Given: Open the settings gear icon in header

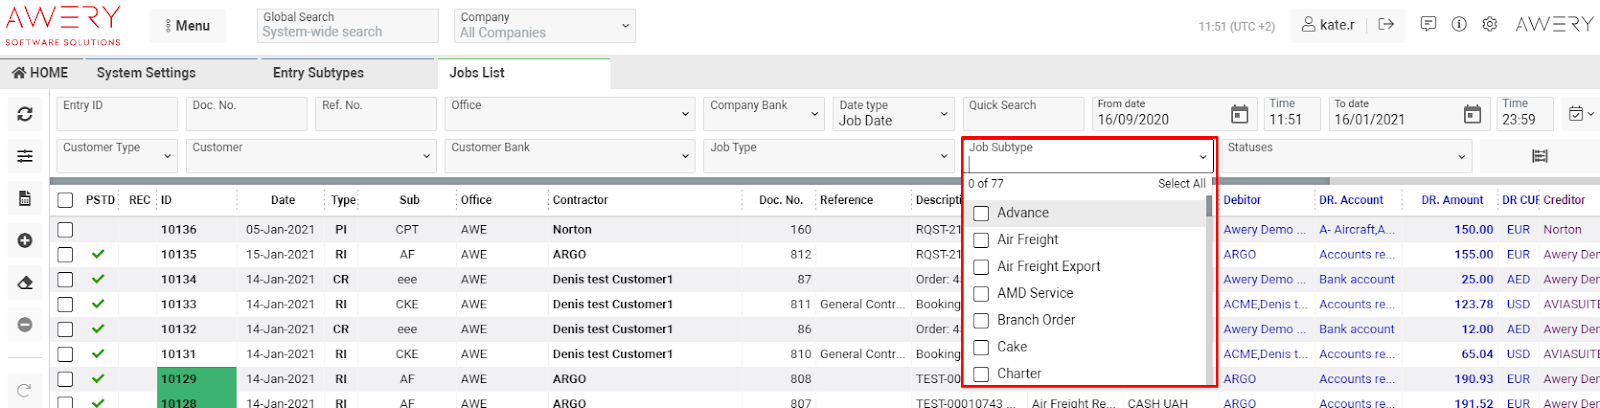Looking at the screenshot, I should tap(1489, 25).
